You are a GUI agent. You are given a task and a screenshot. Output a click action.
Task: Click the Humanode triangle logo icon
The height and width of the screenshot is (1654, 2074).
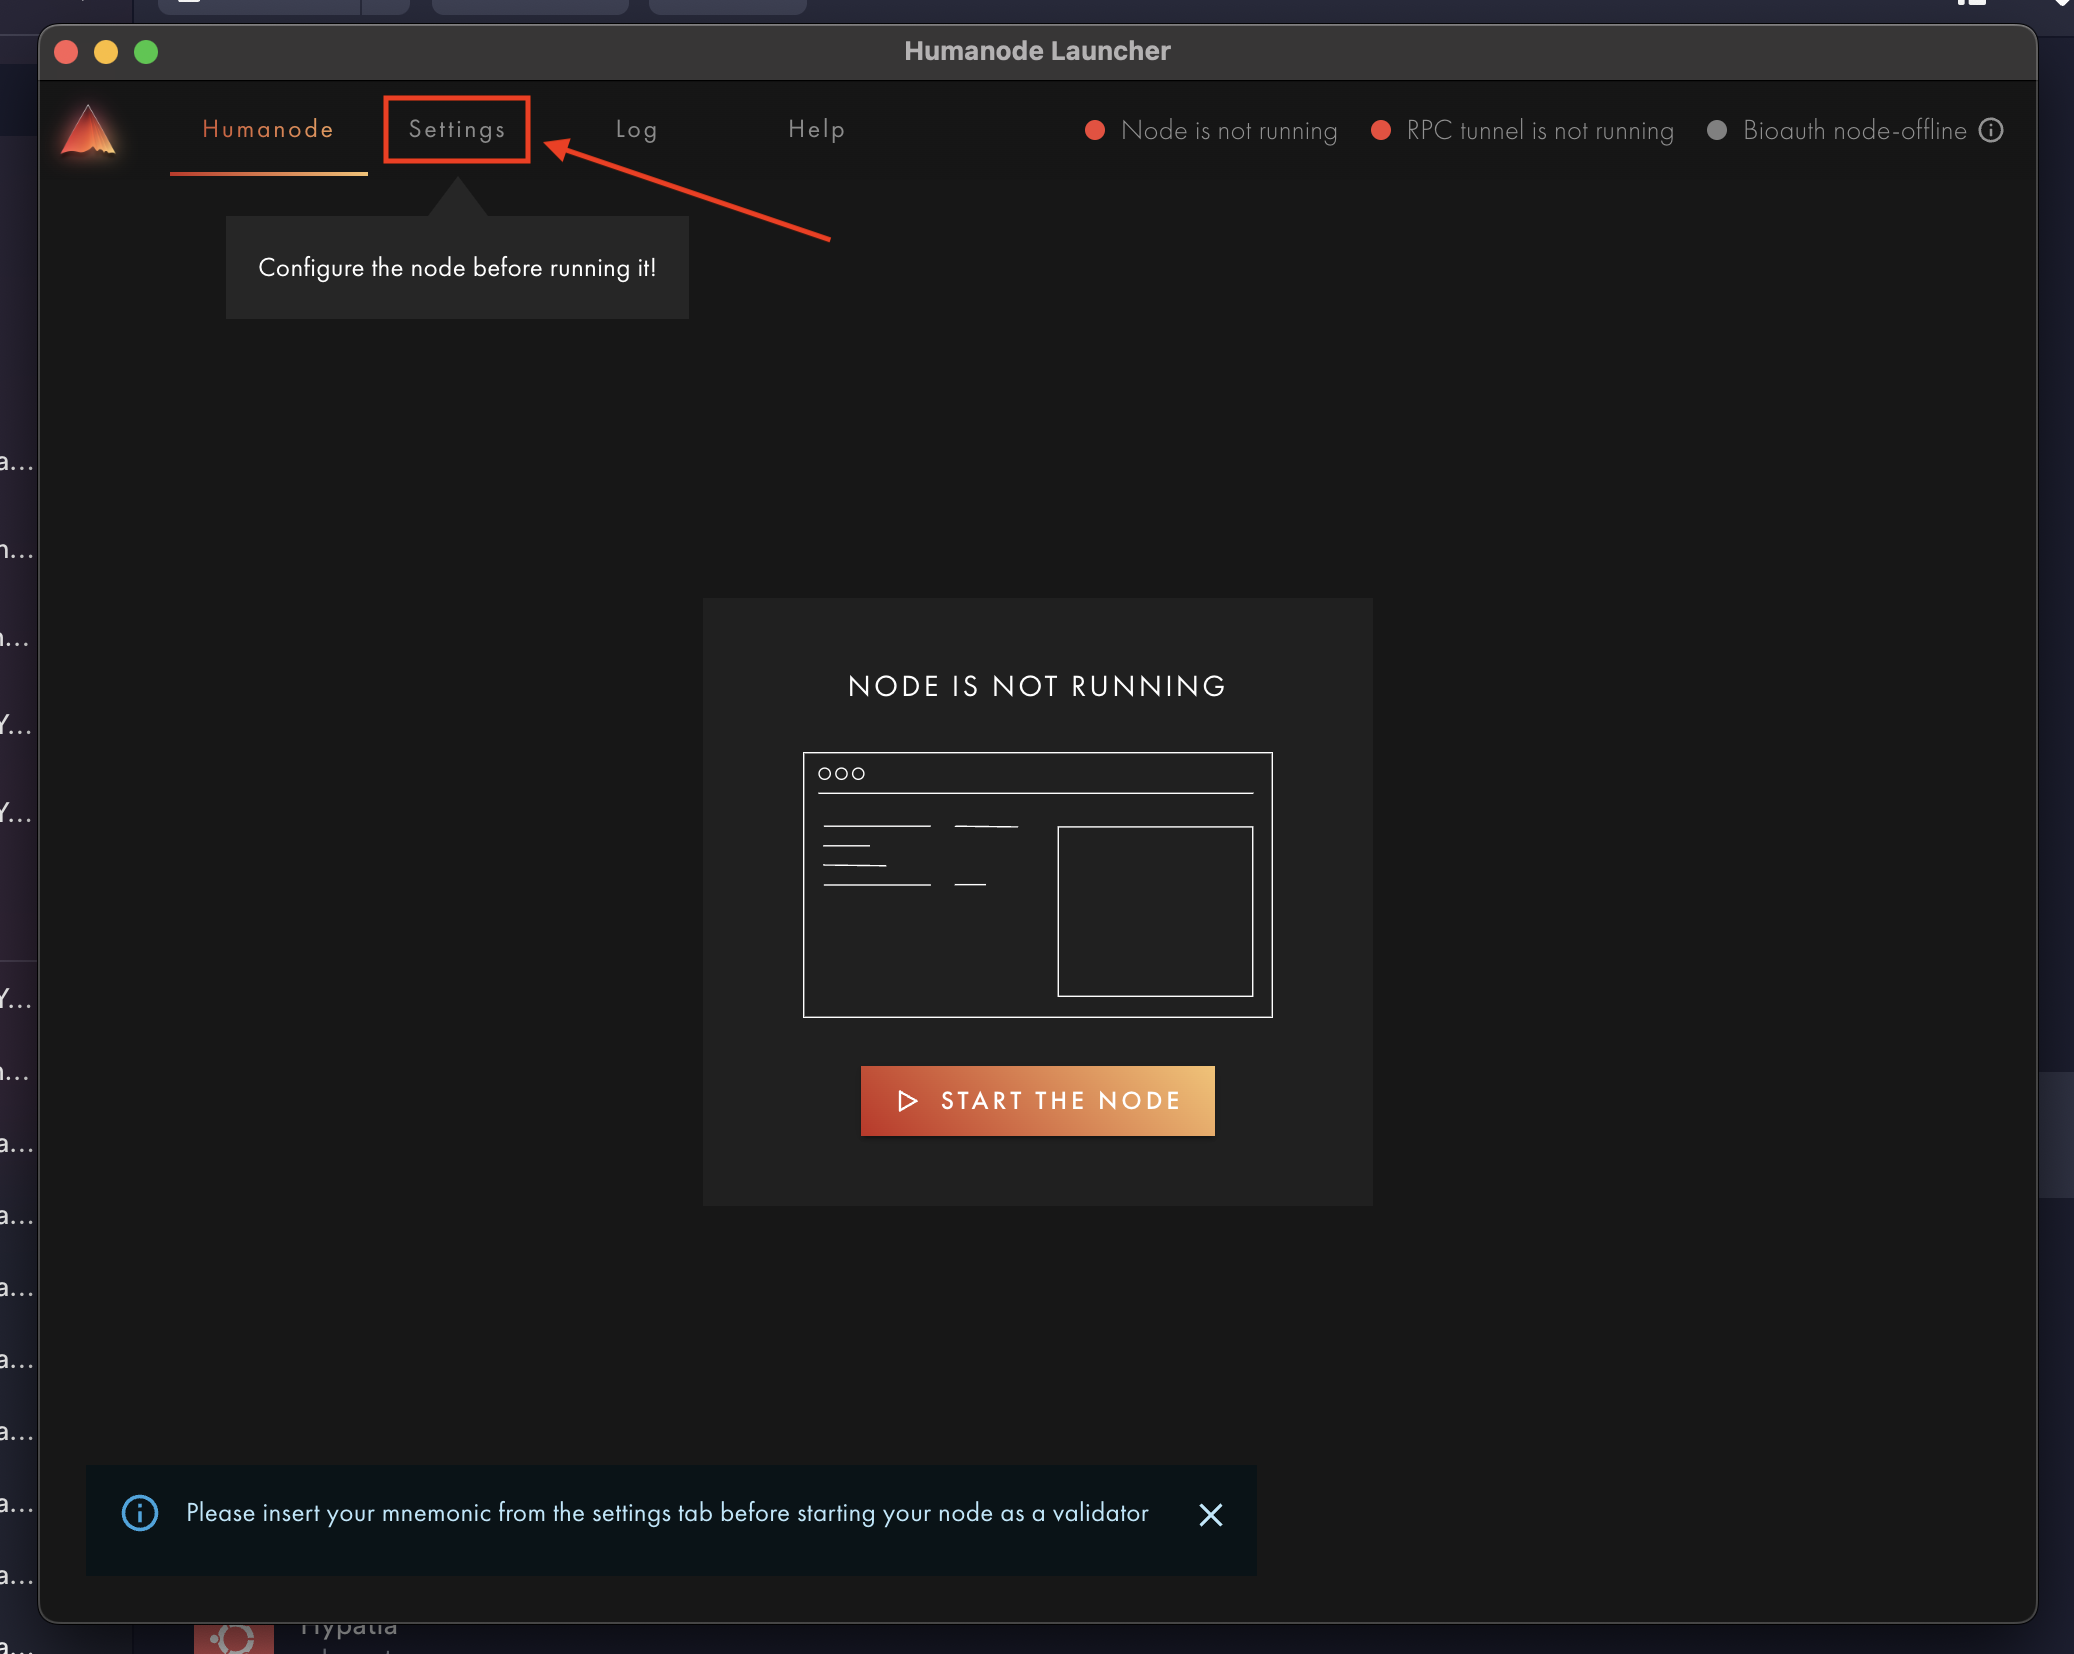(88, 130)
